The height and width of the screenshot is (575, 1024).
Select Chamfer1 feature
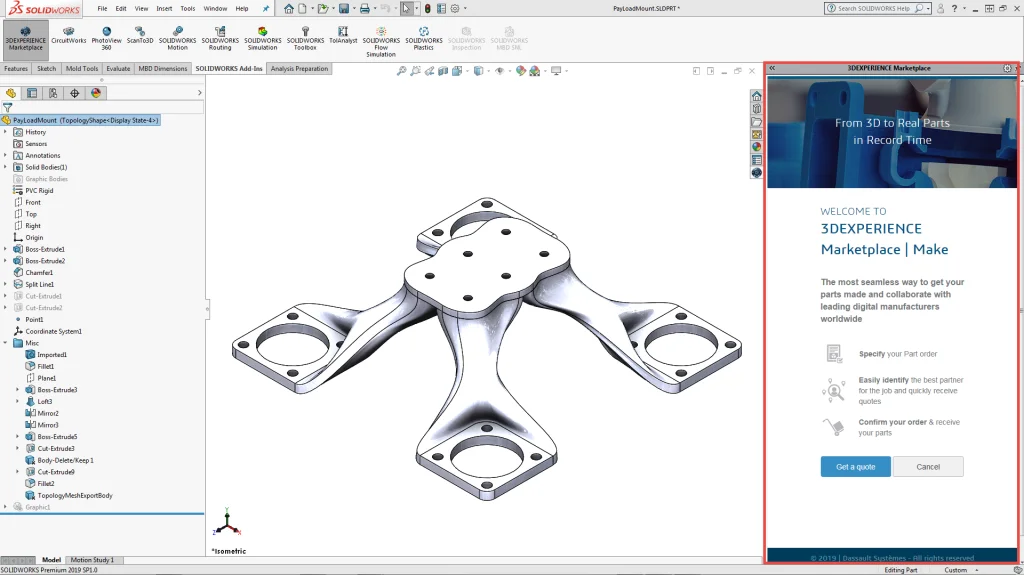(39, 272)
